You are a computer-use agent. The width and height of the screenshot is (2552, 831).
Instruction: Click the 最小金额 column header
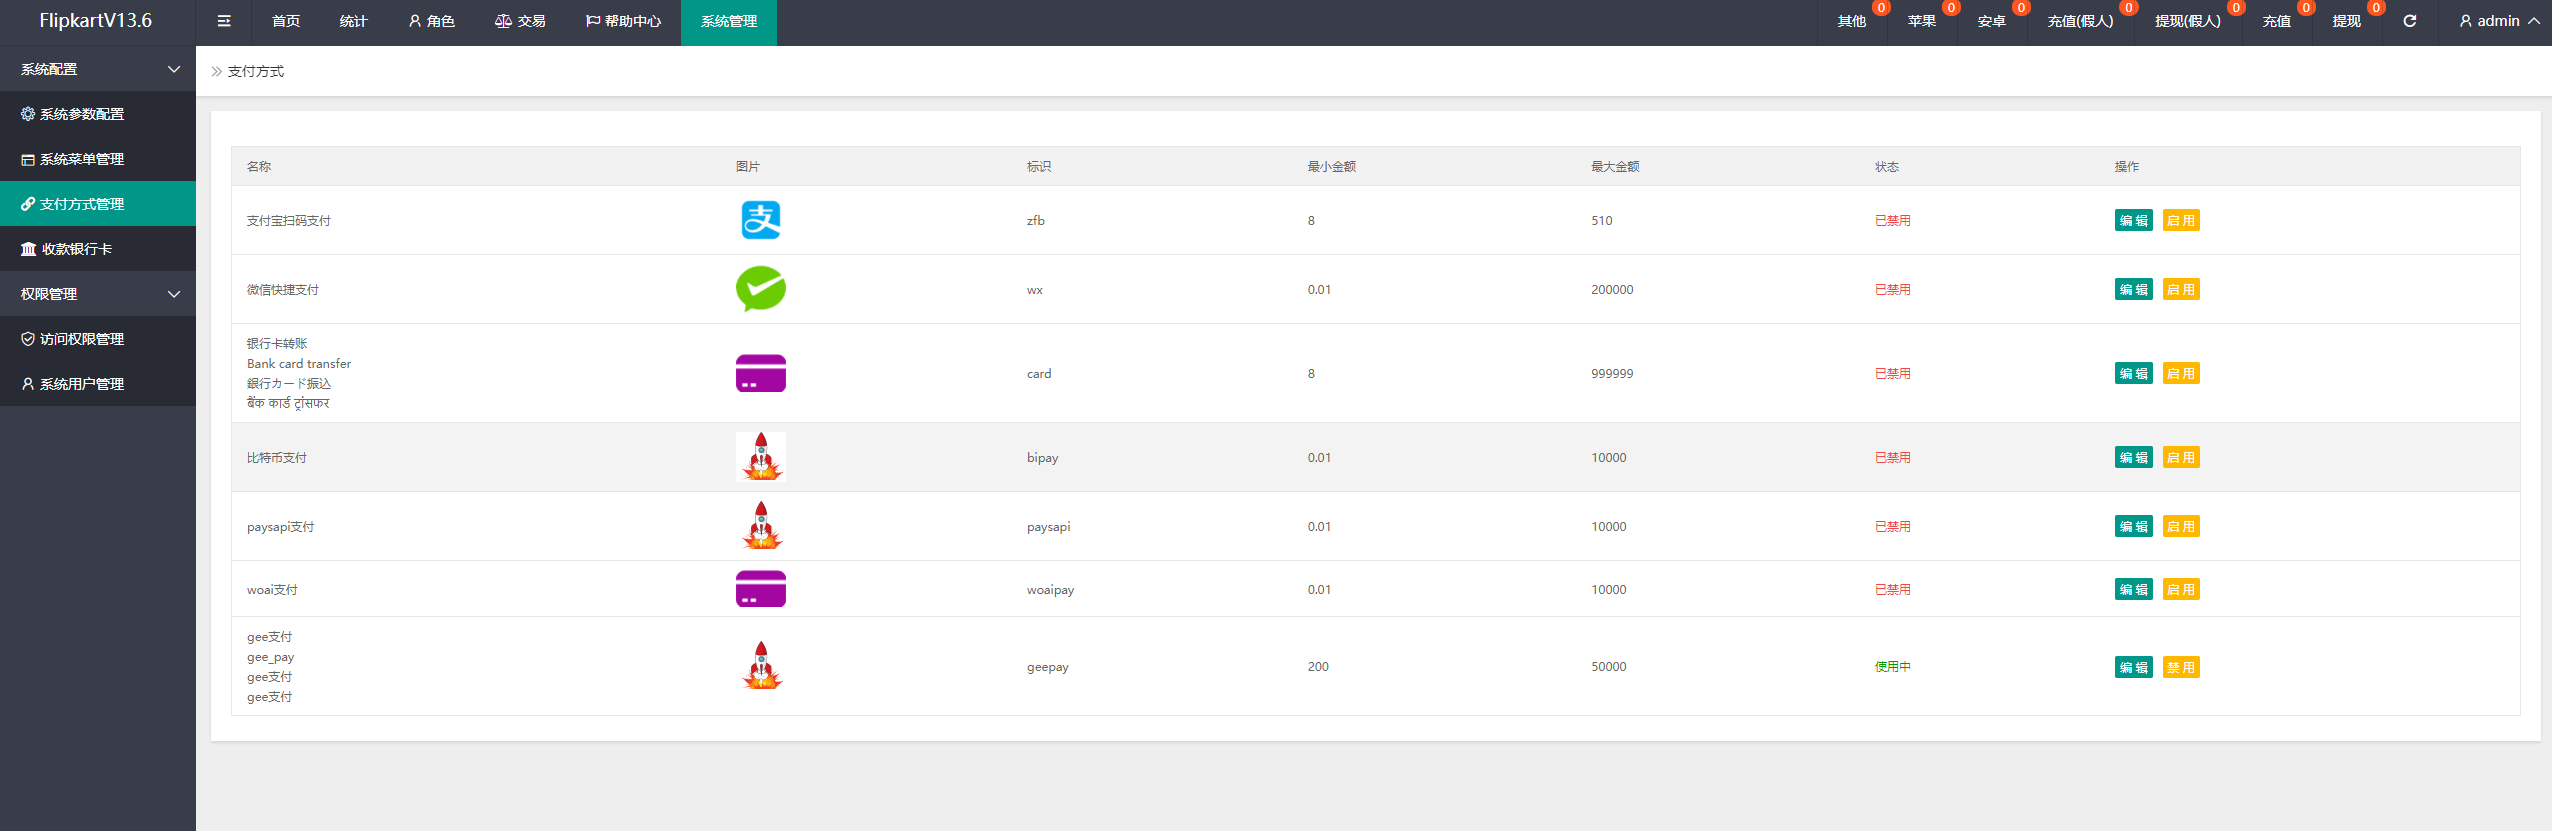(1332, 166)
